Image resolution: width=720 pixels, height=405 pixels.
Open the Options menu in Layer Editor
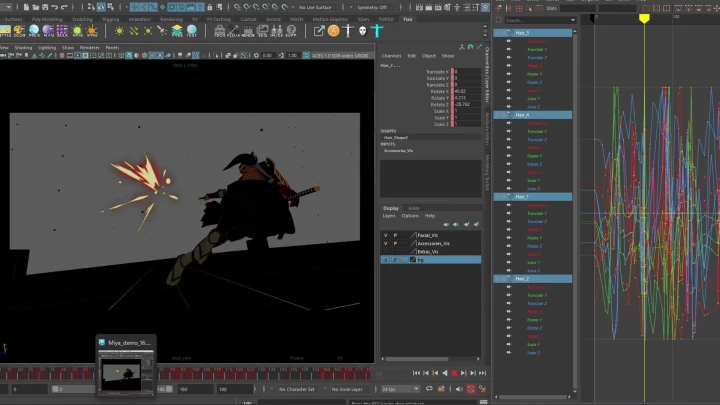(x=410, y=216)
